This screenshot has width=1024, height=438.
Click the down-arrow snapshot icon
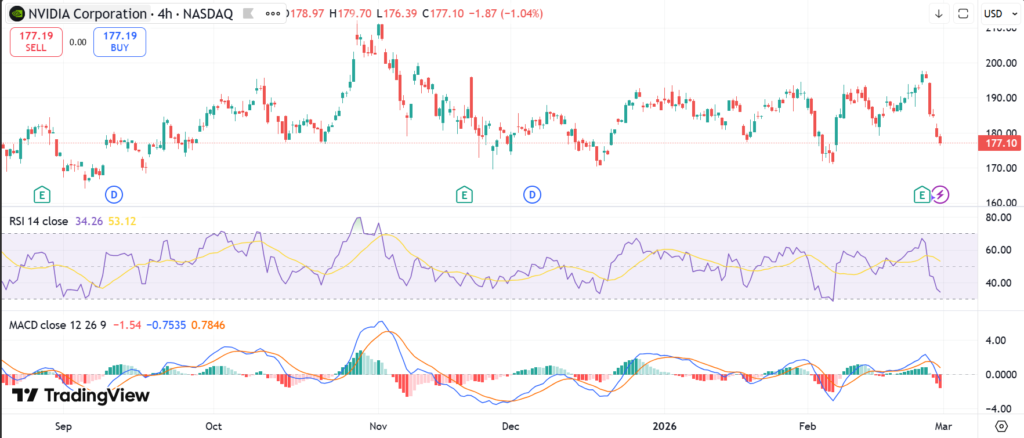pyautogui.click(x=938, y=13)
